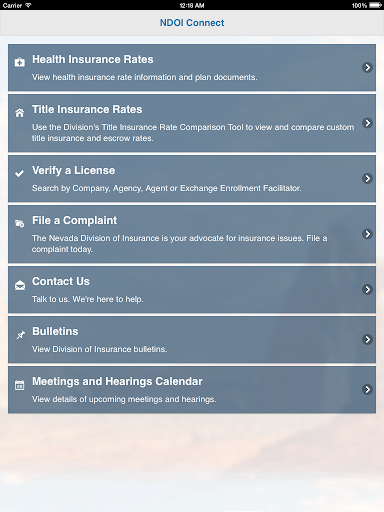384x512 pixels.
Task: Tap the Bulletins heading text
Action: pyautogui.click(x=55, y=331)
